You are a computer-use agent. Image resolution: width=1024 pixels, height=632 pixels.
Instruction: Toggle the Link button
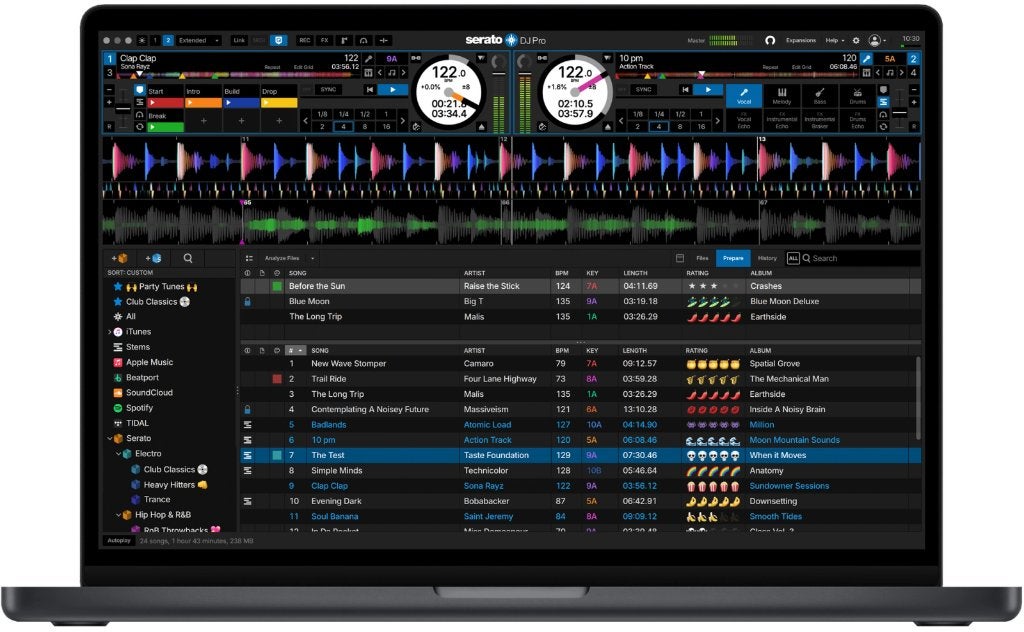(x=239, y=40)
